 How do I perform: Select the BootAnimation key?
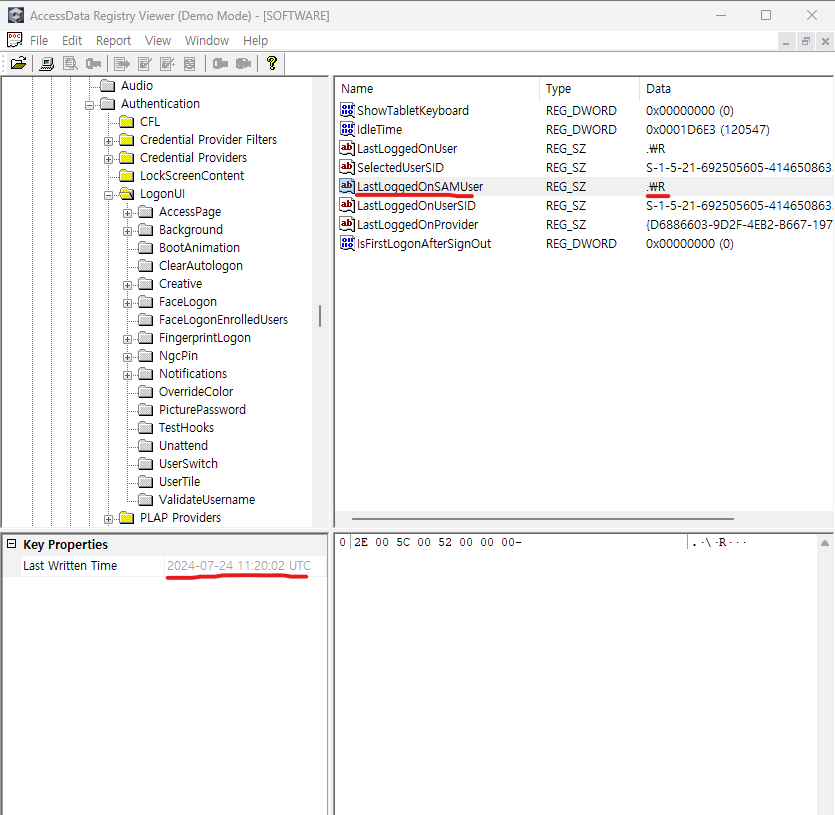[199, 248]
